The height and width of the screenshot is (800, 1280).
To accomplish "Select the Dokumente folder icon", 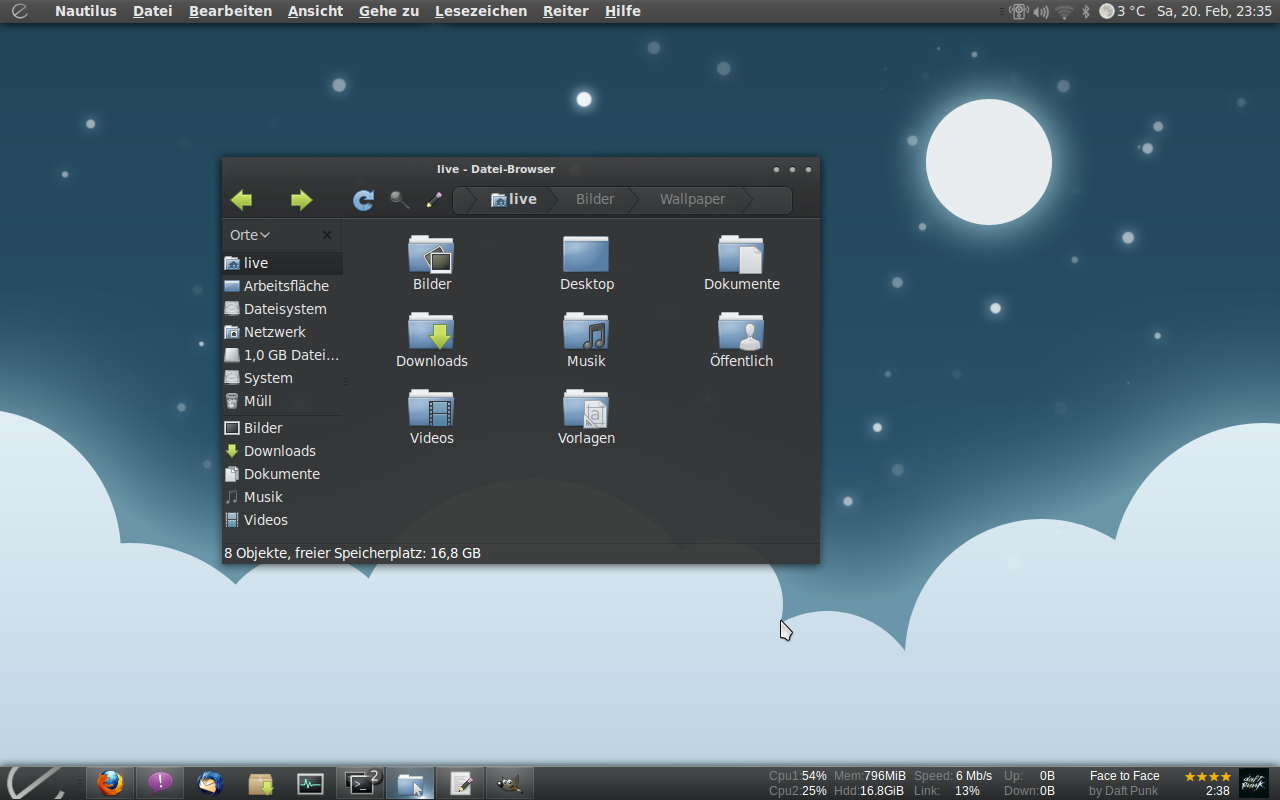I will [741, 255].
